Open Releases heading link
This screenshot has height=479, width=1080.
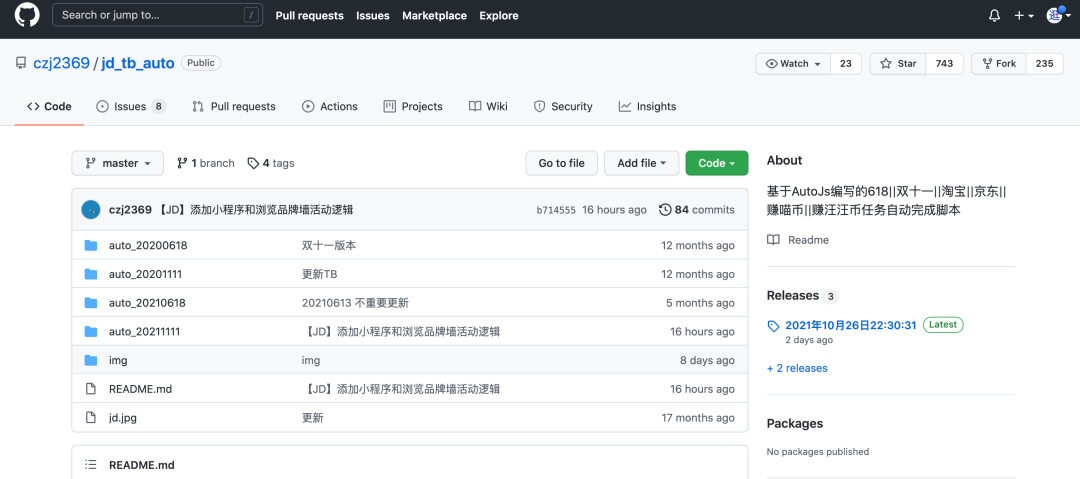(793, 295)
